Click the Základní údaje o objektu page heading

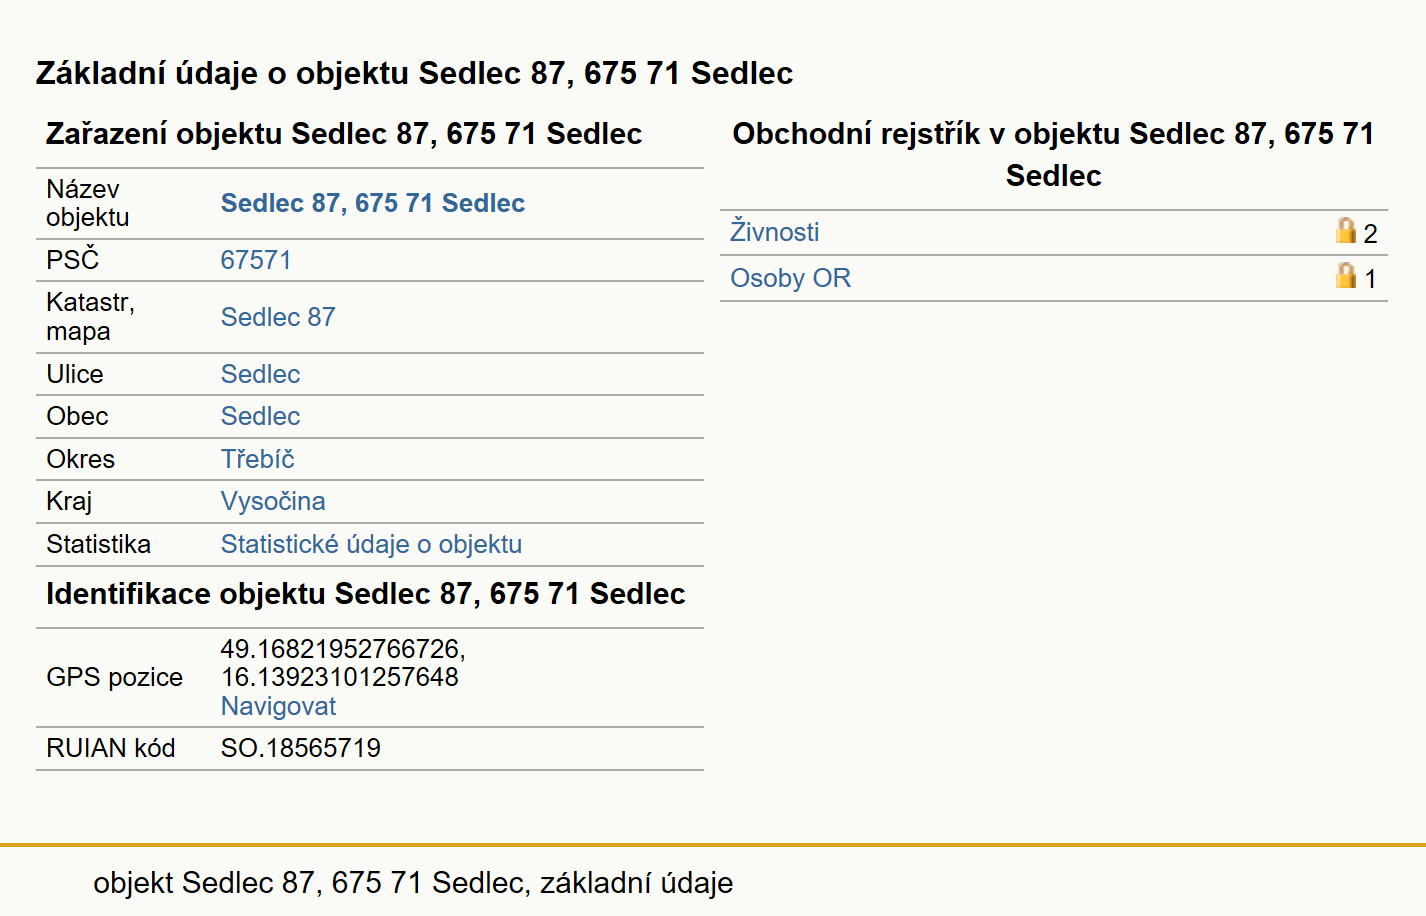(x=414, y=73)
